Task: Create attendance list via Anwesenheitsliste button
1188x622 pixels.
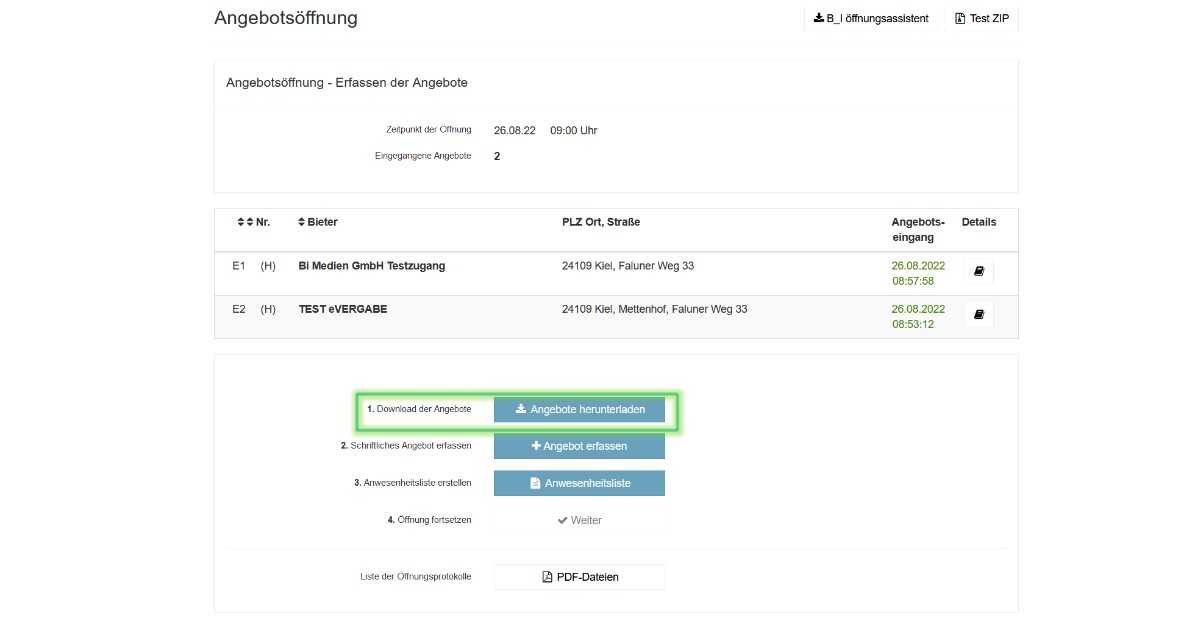Action: click(579, 482)
